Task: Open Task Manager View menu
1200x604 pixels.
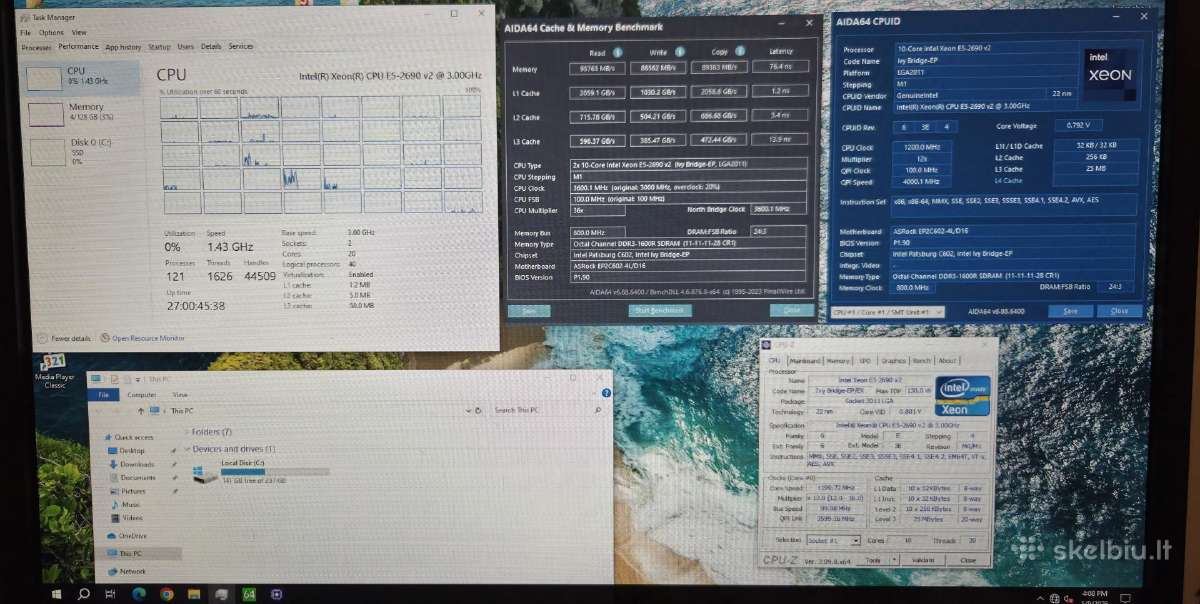Action: (x=78, y=33)
